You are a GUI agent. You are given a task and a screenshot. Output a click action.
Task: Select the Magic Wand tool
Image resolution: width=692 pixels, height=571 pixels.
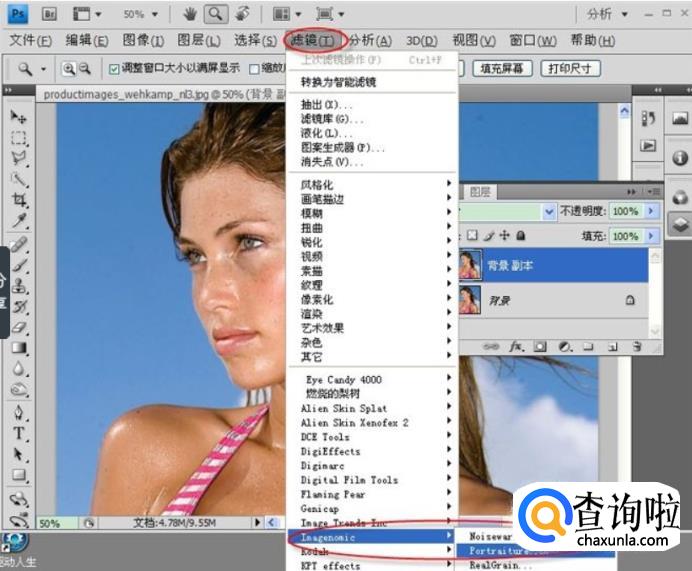pyautogui.click(x=19, y=180)
